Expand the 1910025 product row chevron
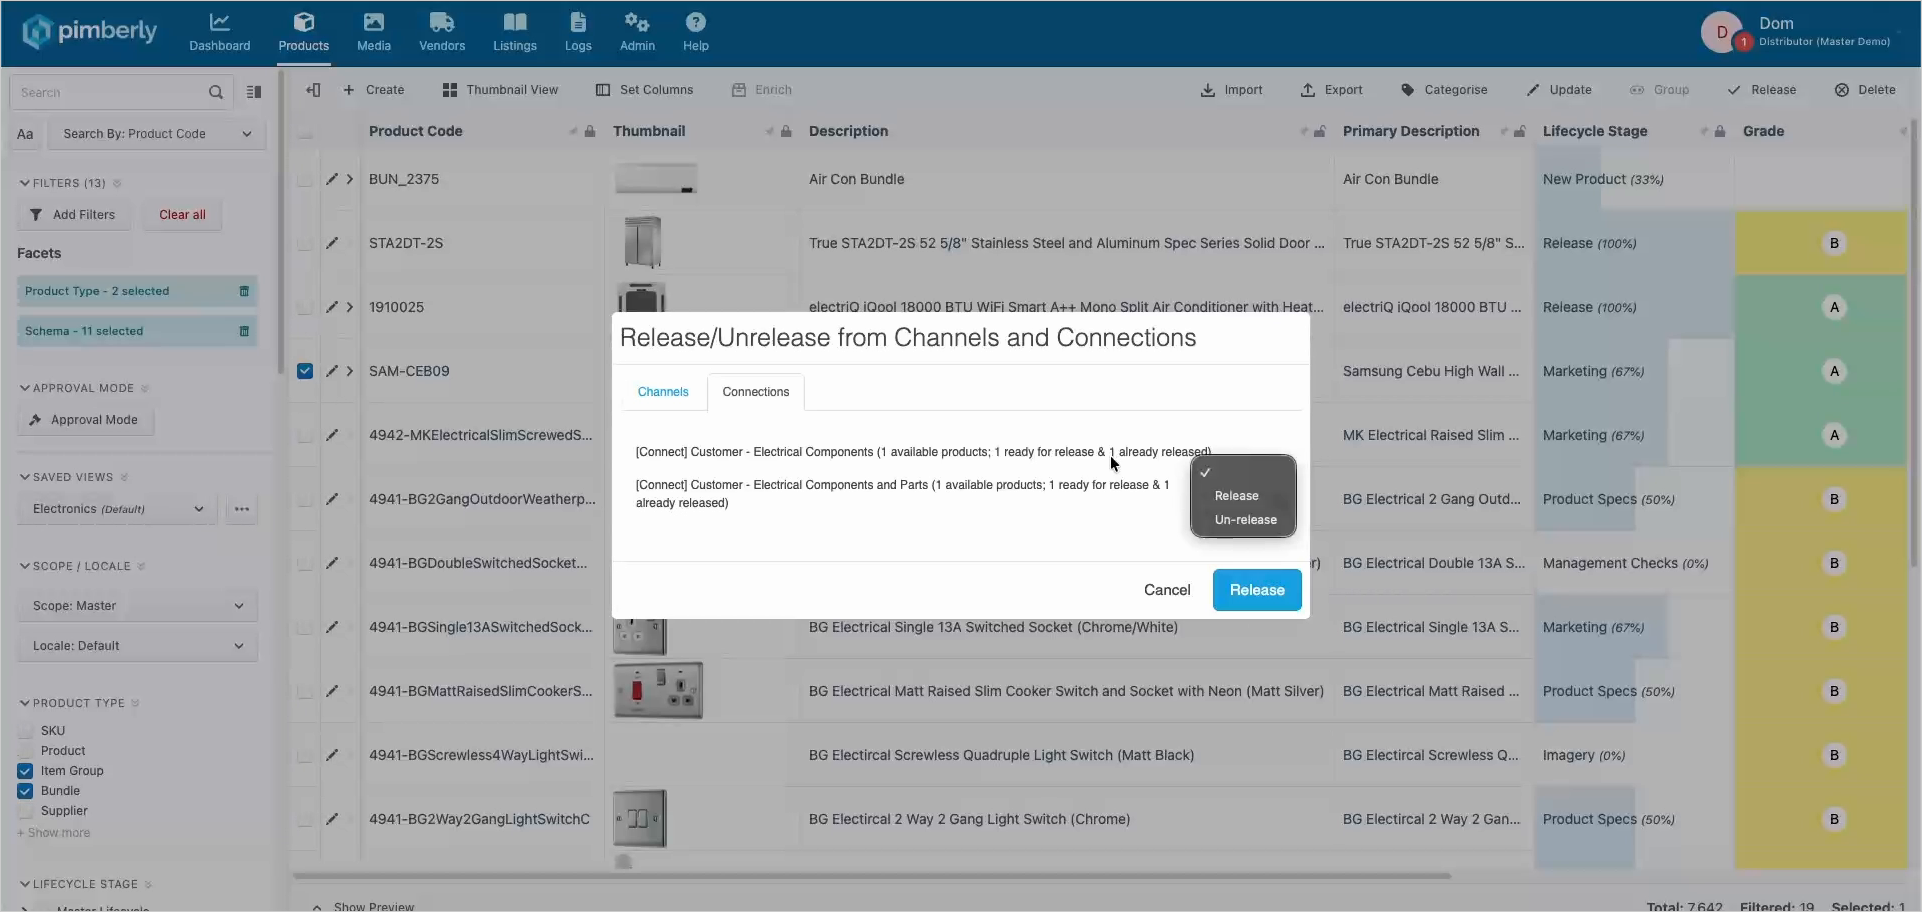This screenshot has width=1922, height=912. [x=350, y=307]
